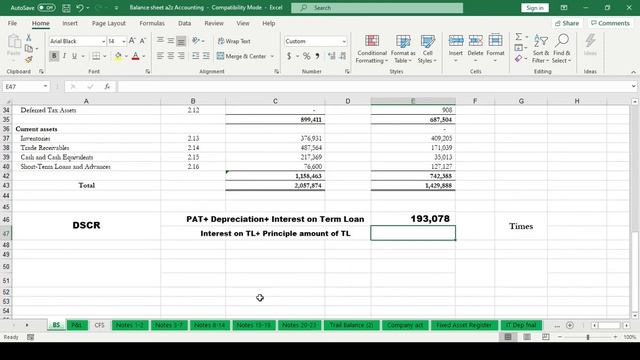Decrease indent in Alignment group

(x=196, y=56)
